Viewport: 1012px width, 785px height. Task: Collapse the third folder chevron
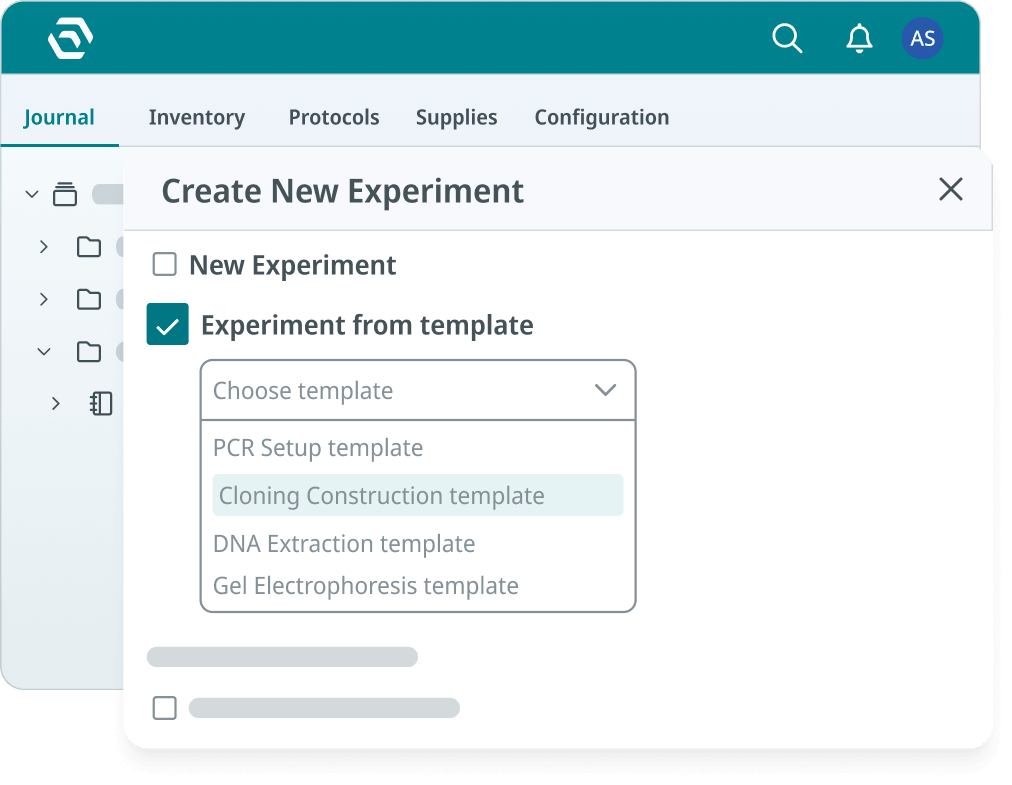[x=44, y=352]
